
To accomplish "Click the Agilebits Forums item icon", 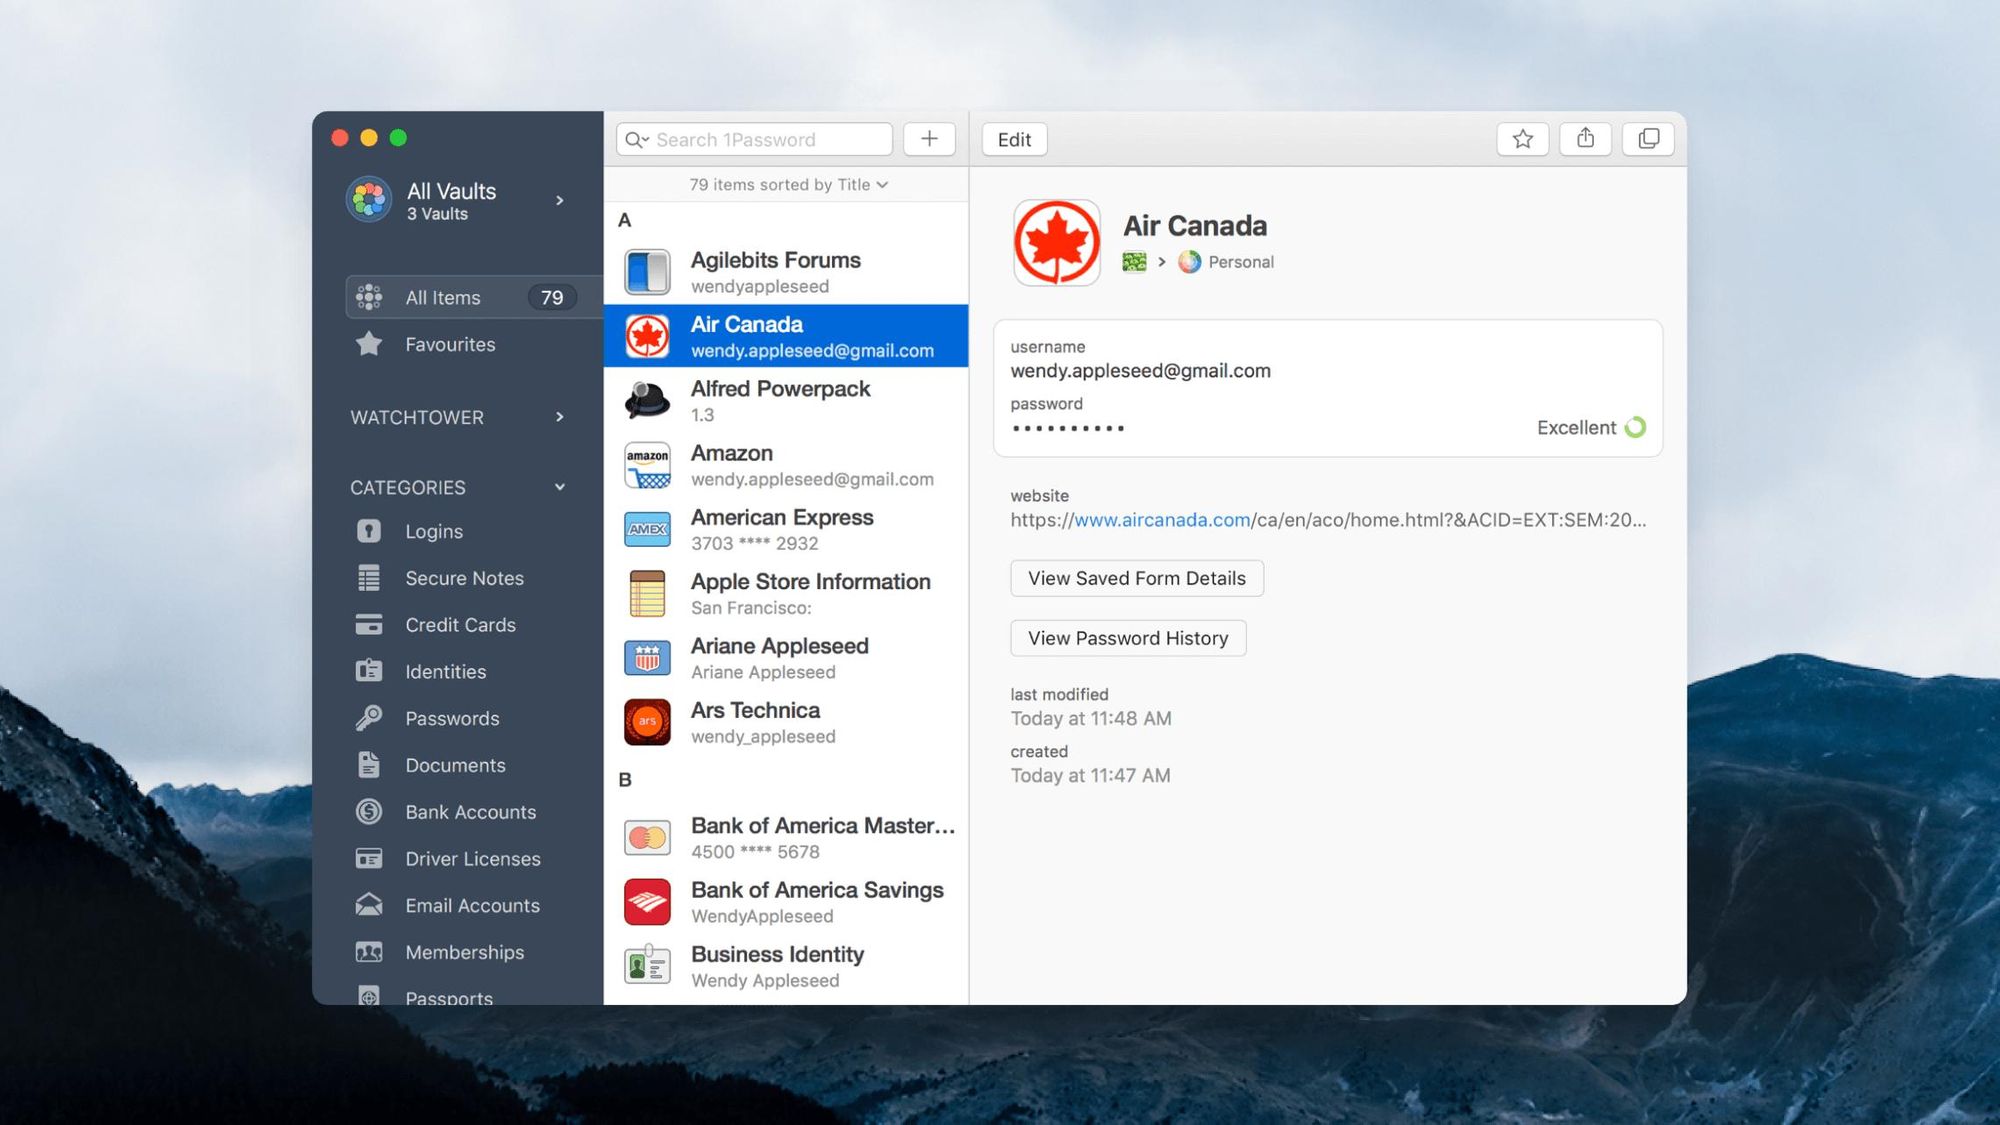I will pos(647,272).
